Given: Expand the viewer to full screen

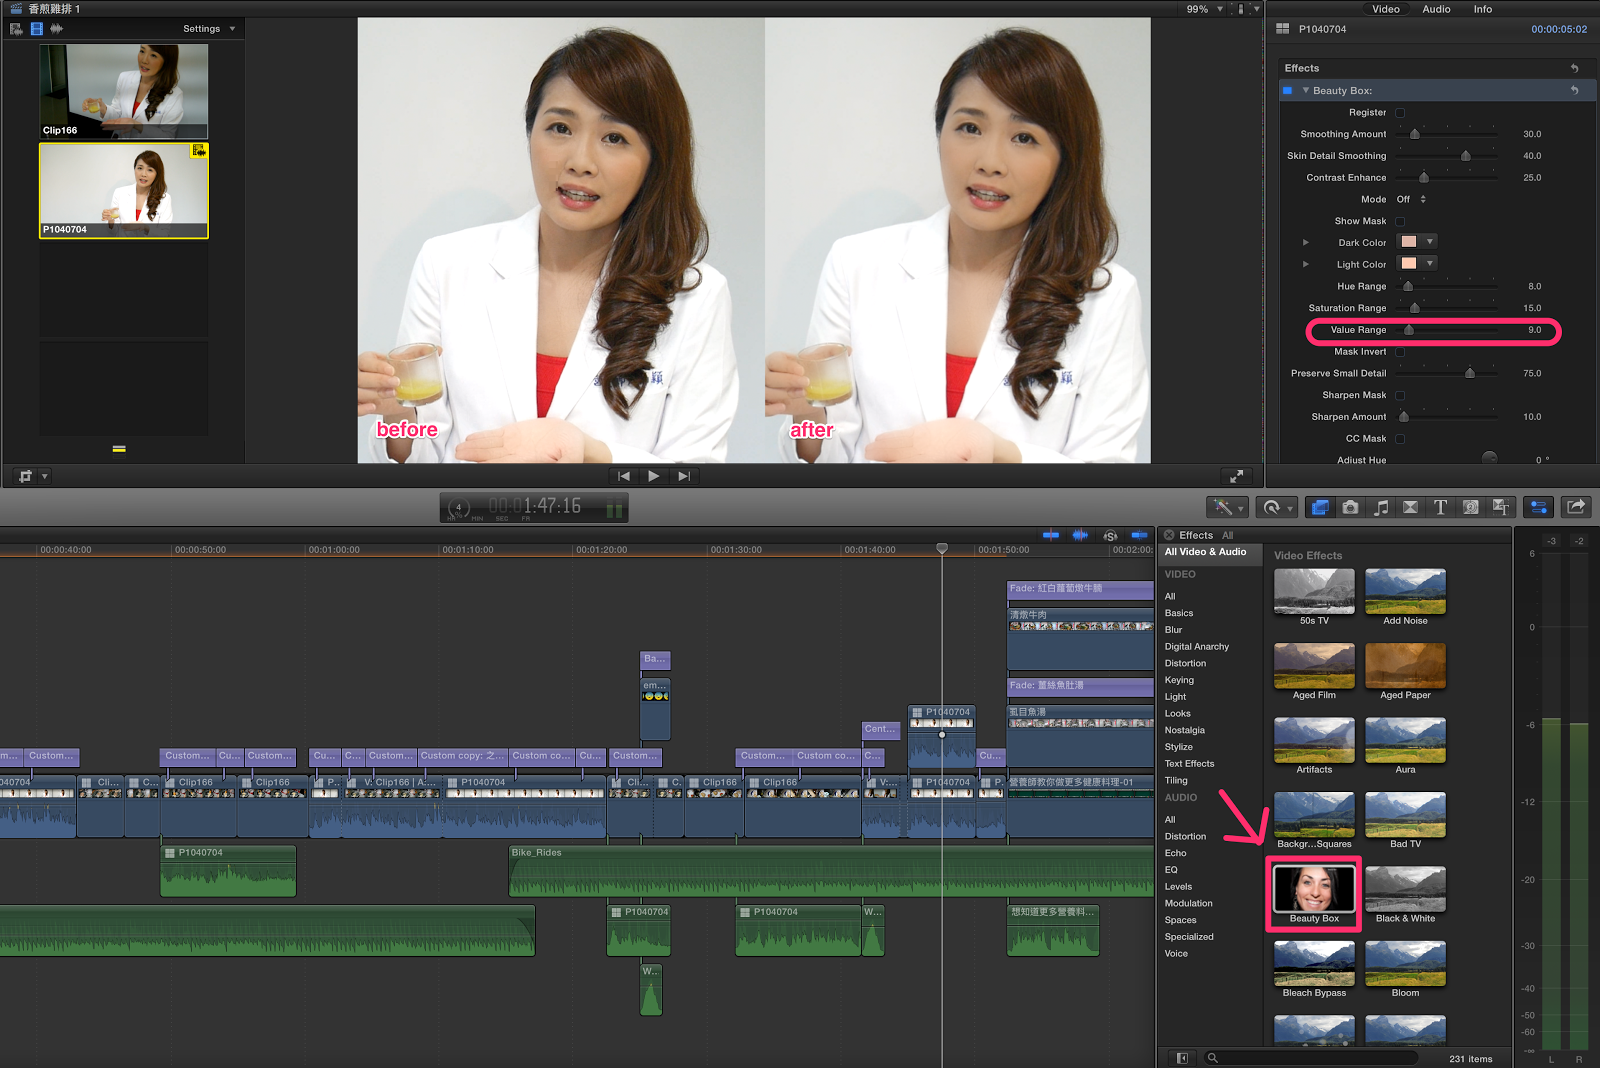Looking at the screenshot, I should tap(1236, 476).
